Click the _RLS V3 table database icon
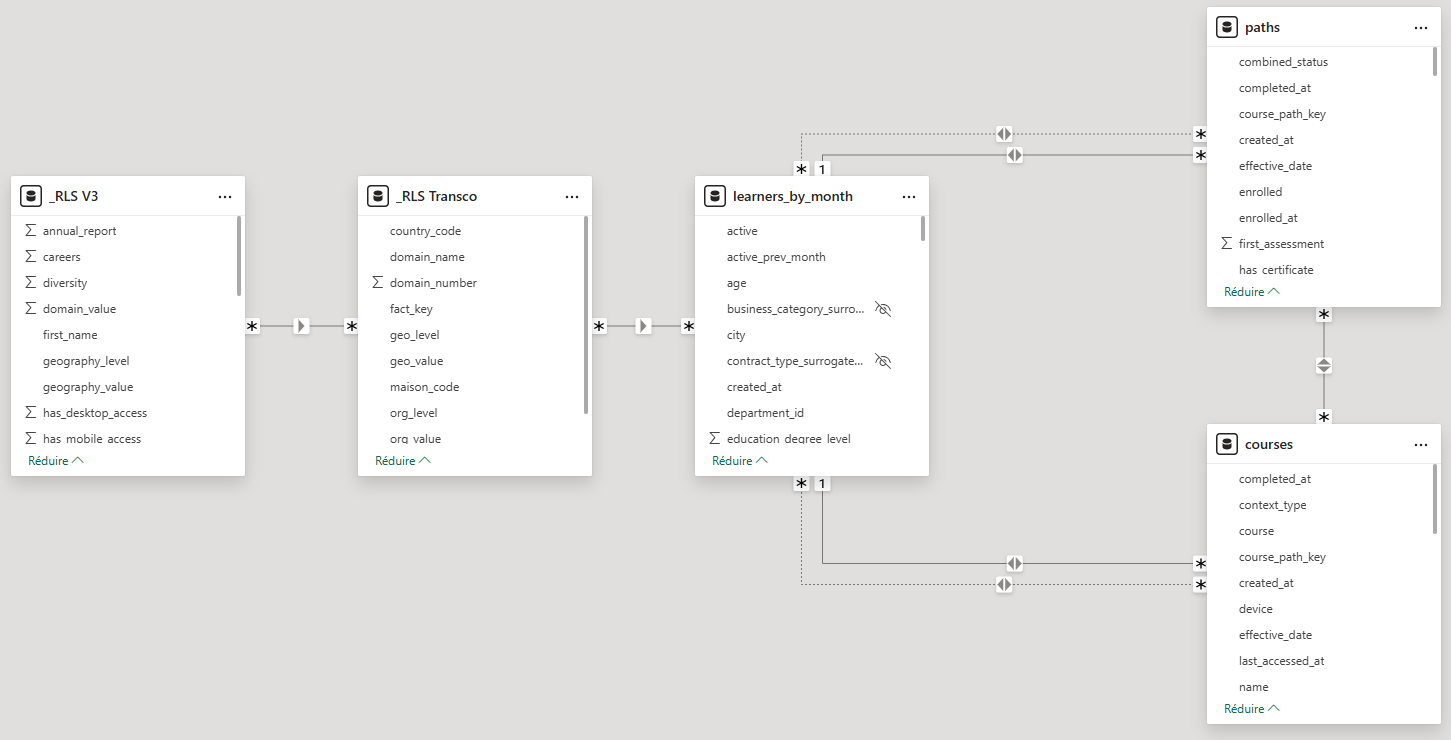The height and width of the screenshot is (740, 1451). 30,196
